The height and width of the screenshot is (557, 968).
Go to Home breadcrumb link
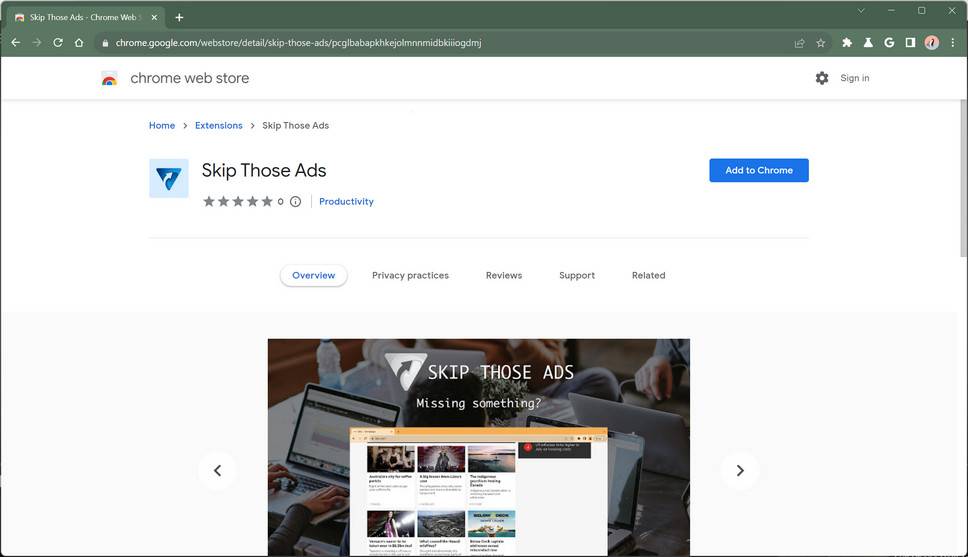point(162,125)
